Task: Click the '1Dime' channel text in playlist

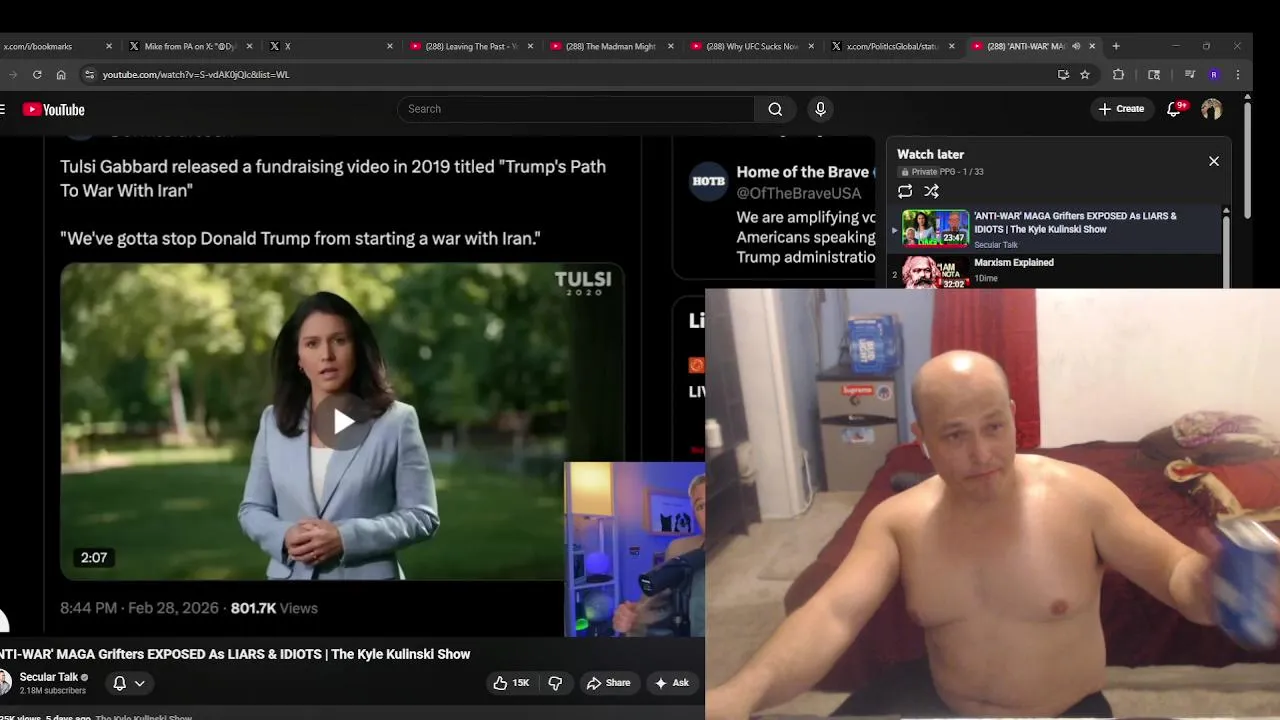Action: [x=986, y=279]
